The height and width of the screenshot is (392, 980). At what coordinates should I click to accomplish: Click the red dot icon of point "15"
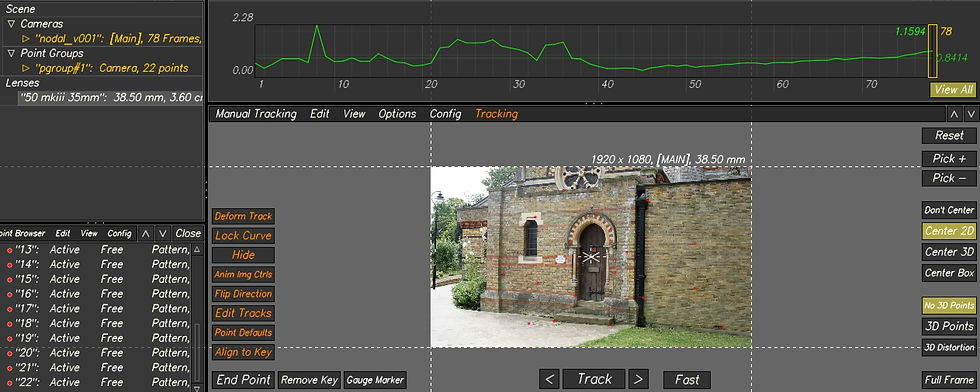(9, 279)
